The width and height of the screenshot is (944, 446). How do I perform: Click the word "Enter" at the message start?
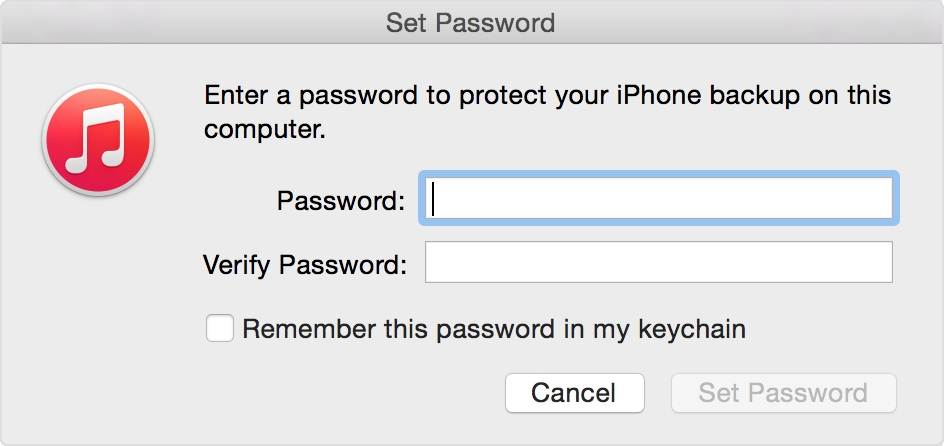(x=236, y=97)
